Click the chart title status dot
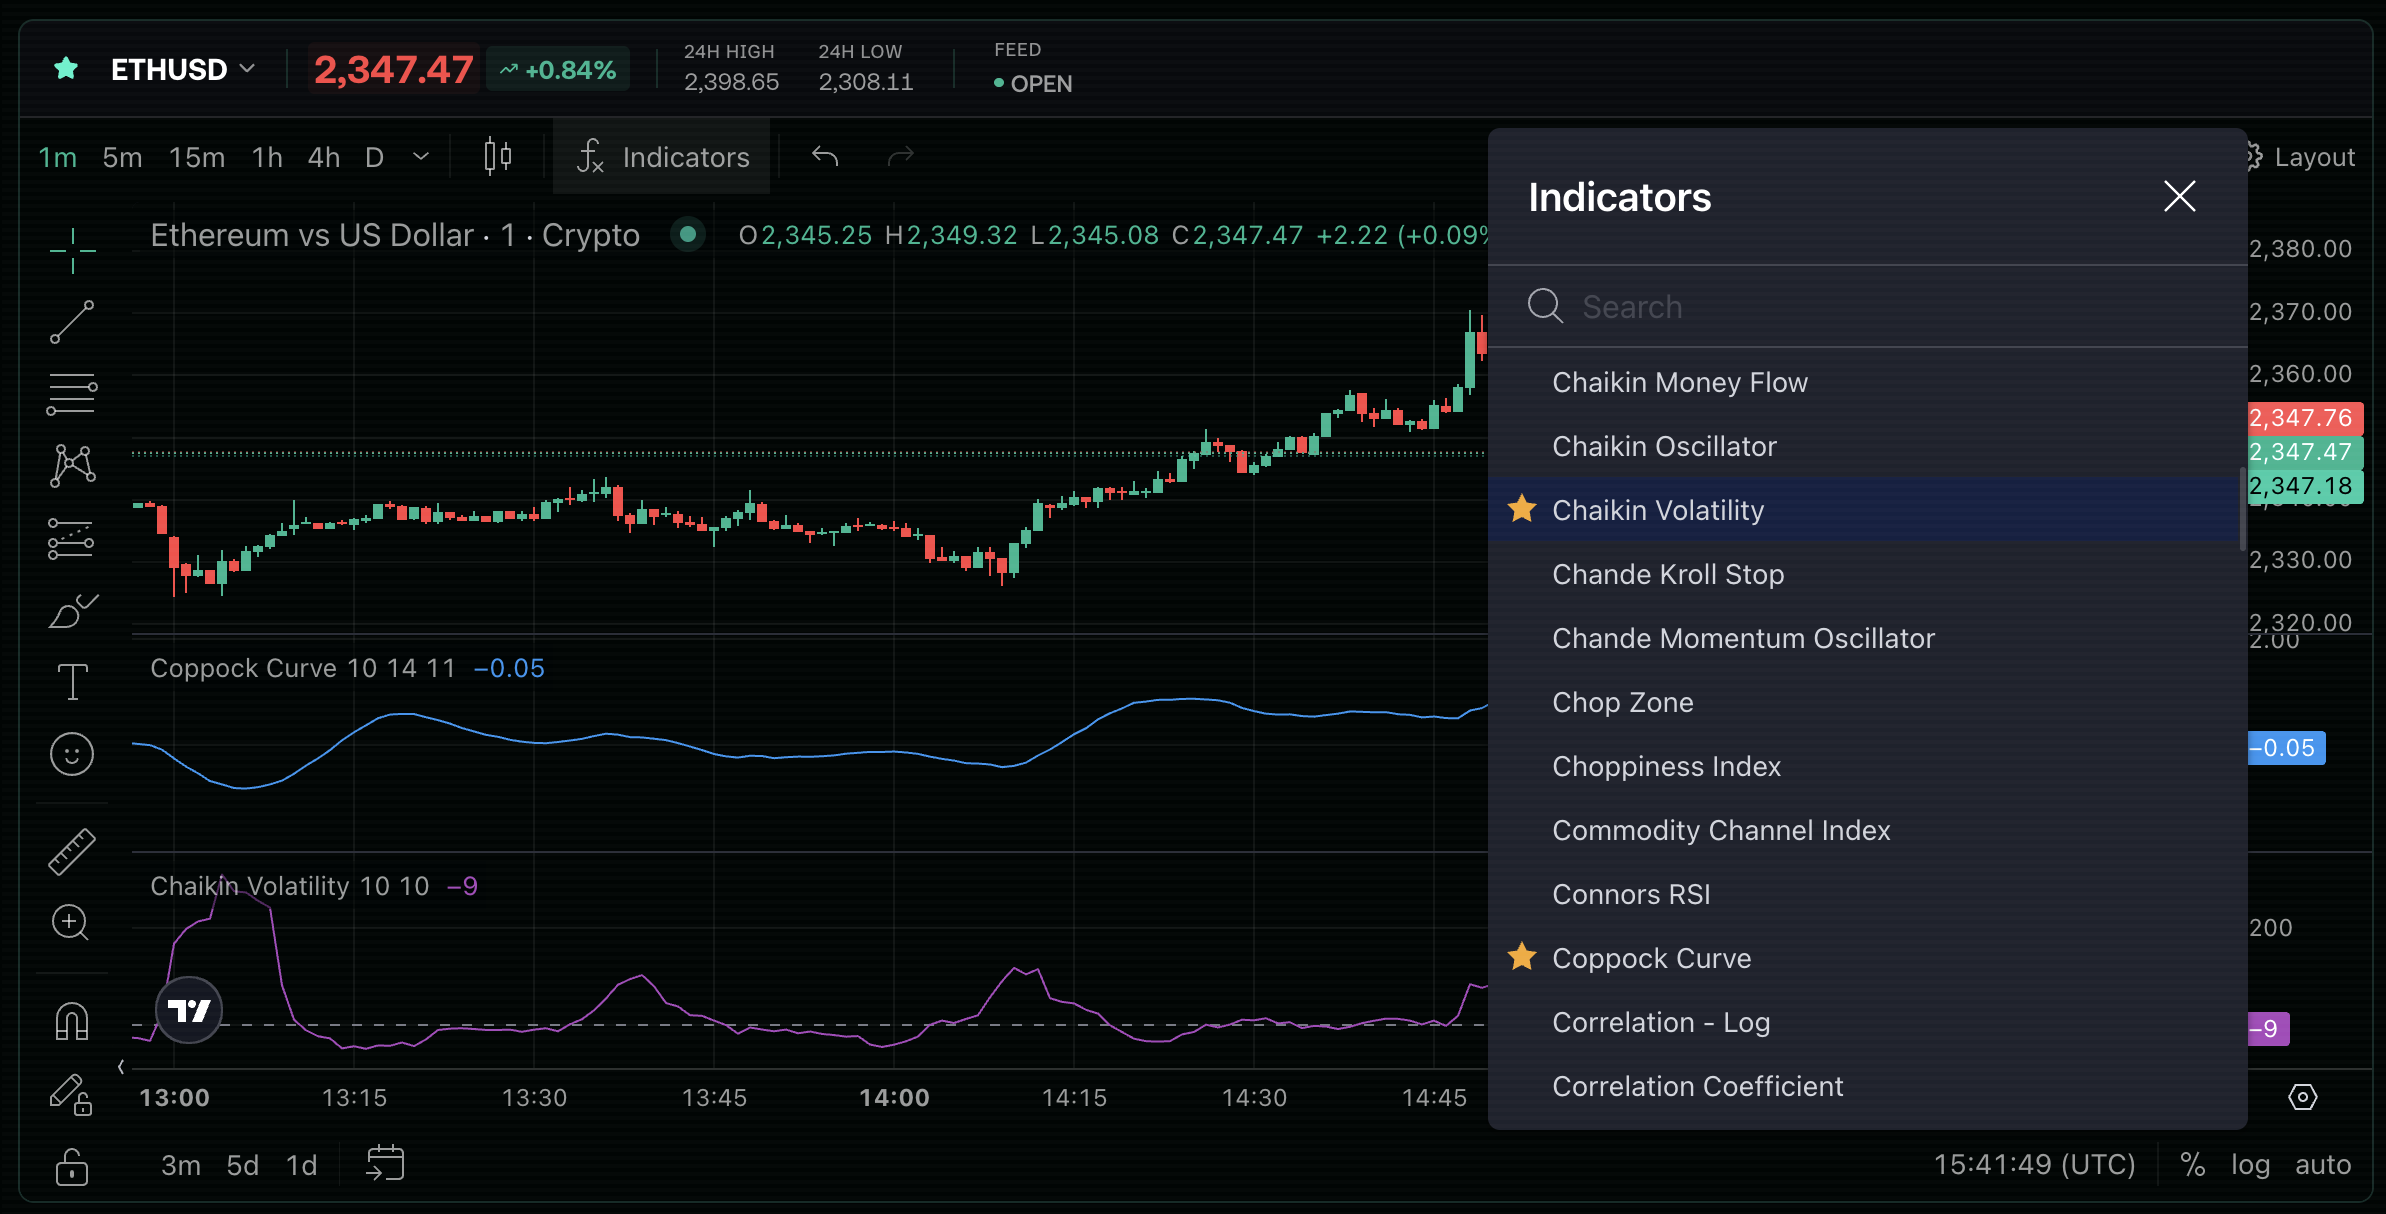Screen dimensions: 2386x1214 pos(687,235)
